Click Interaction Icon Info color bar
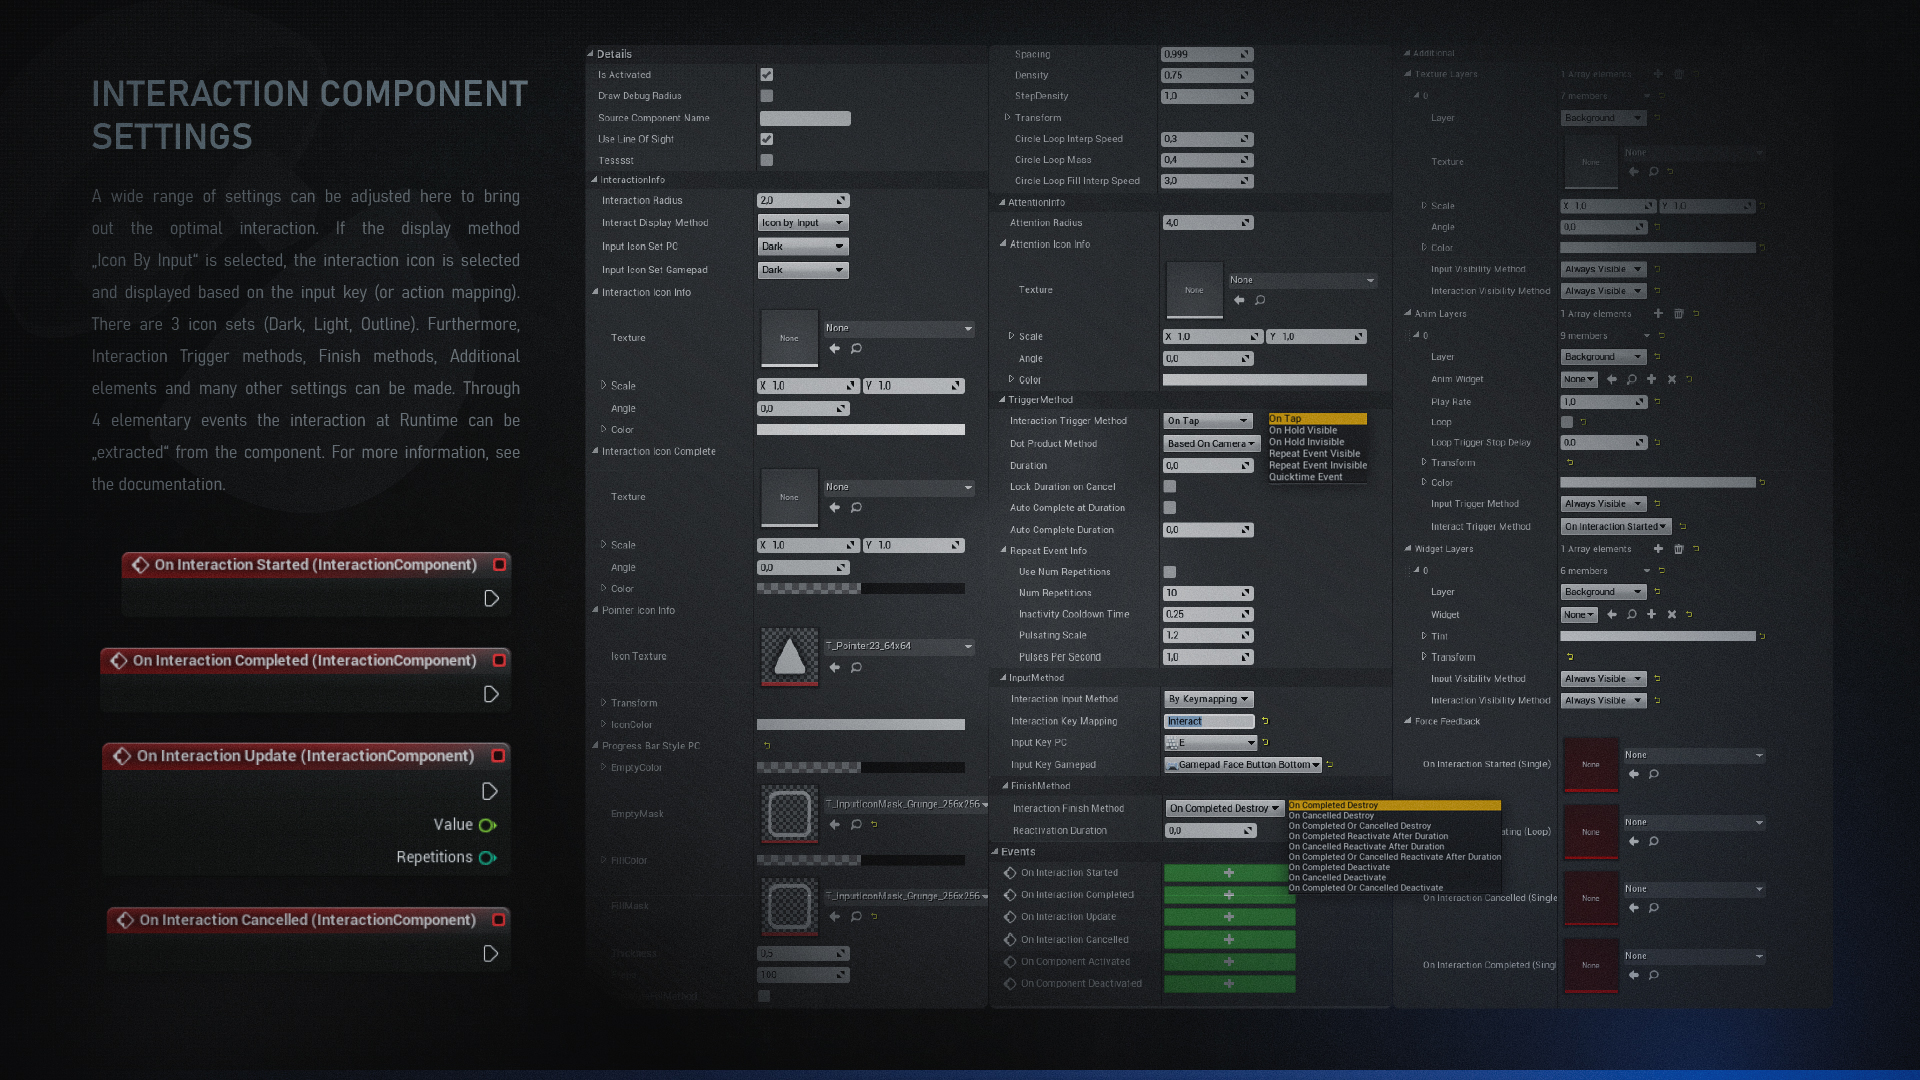The image size is (1920, 1080). (860, 430)
